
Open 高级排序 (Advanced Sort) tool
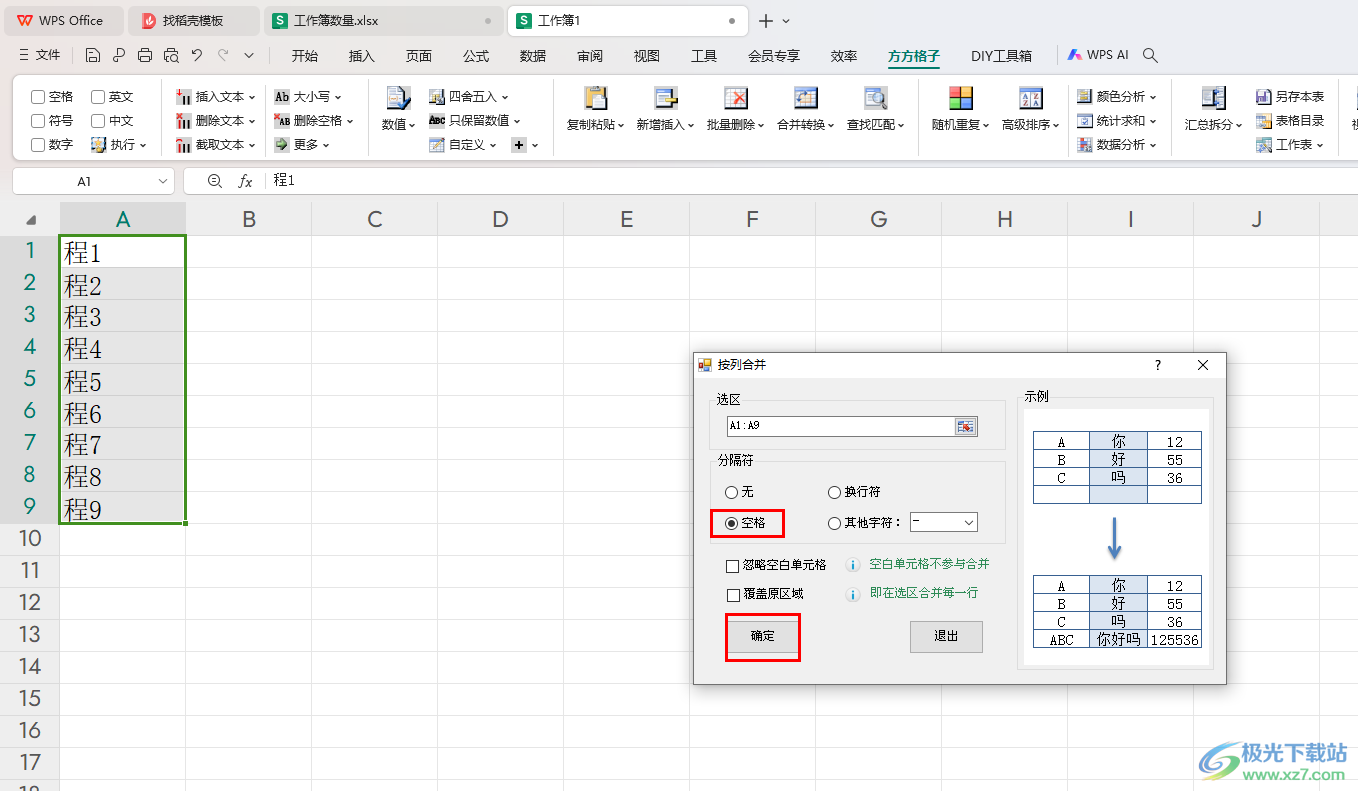[x=1031, y=98]
